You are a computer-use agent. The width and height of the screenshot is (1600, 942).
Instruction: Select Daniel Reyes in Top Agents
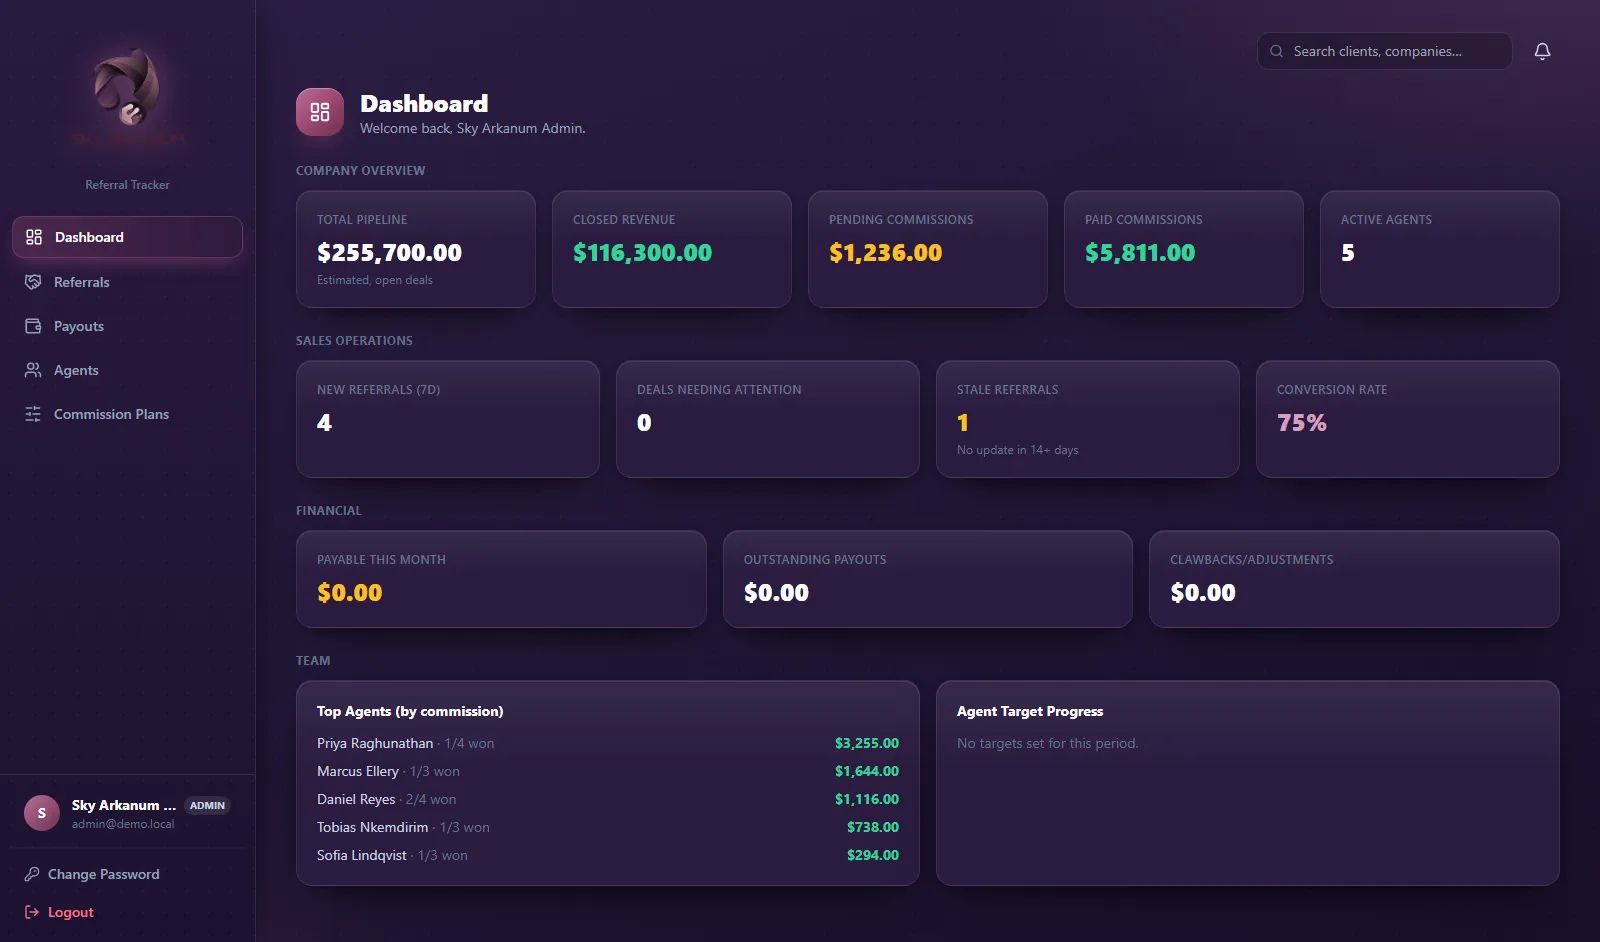tap(356, 799)
